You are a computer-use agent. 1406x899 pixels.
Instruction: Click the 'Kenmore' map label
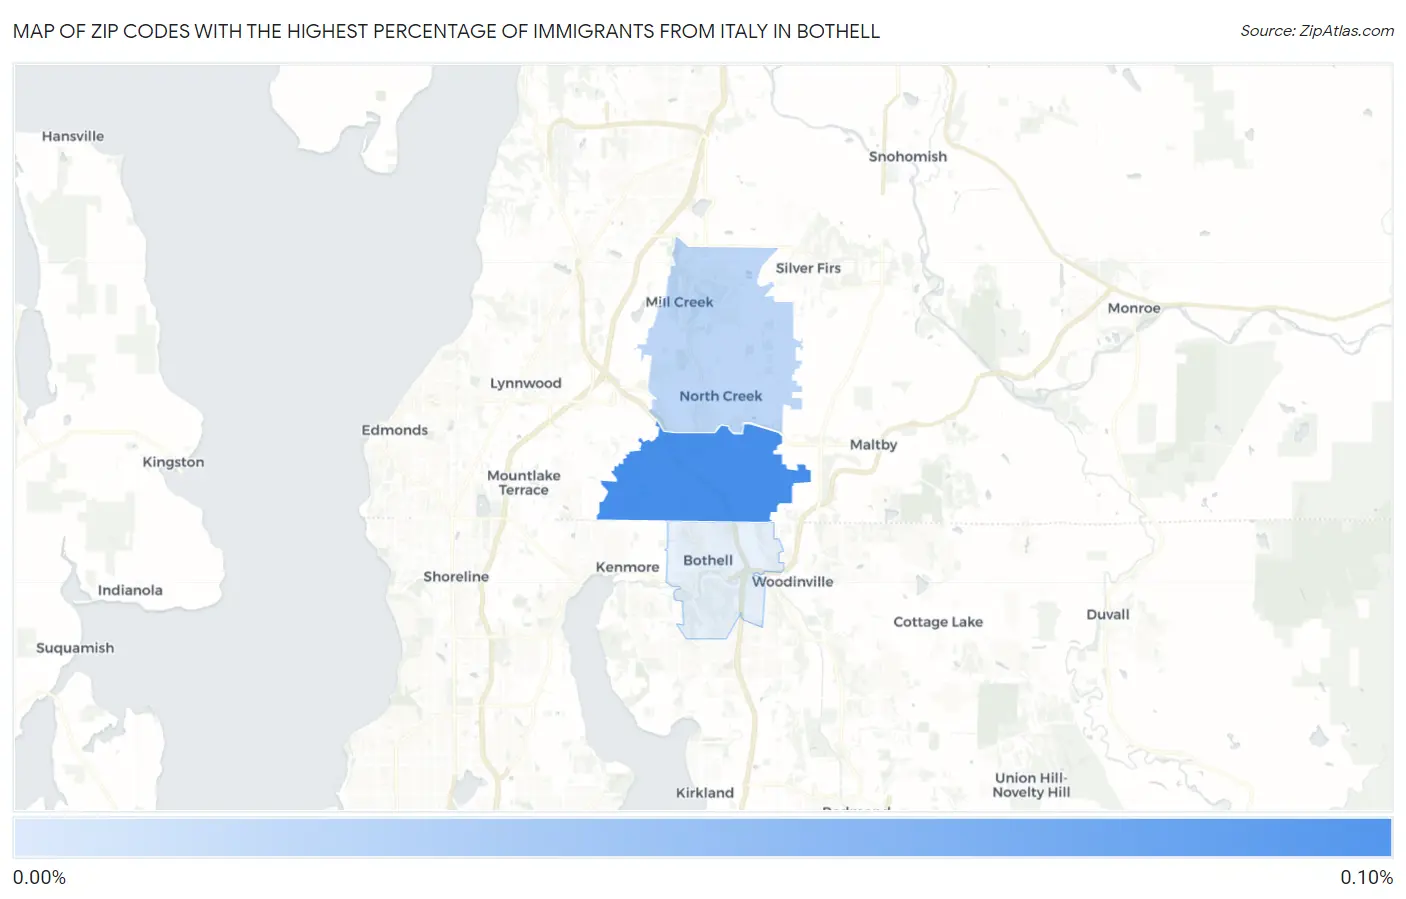pos(627,567)
